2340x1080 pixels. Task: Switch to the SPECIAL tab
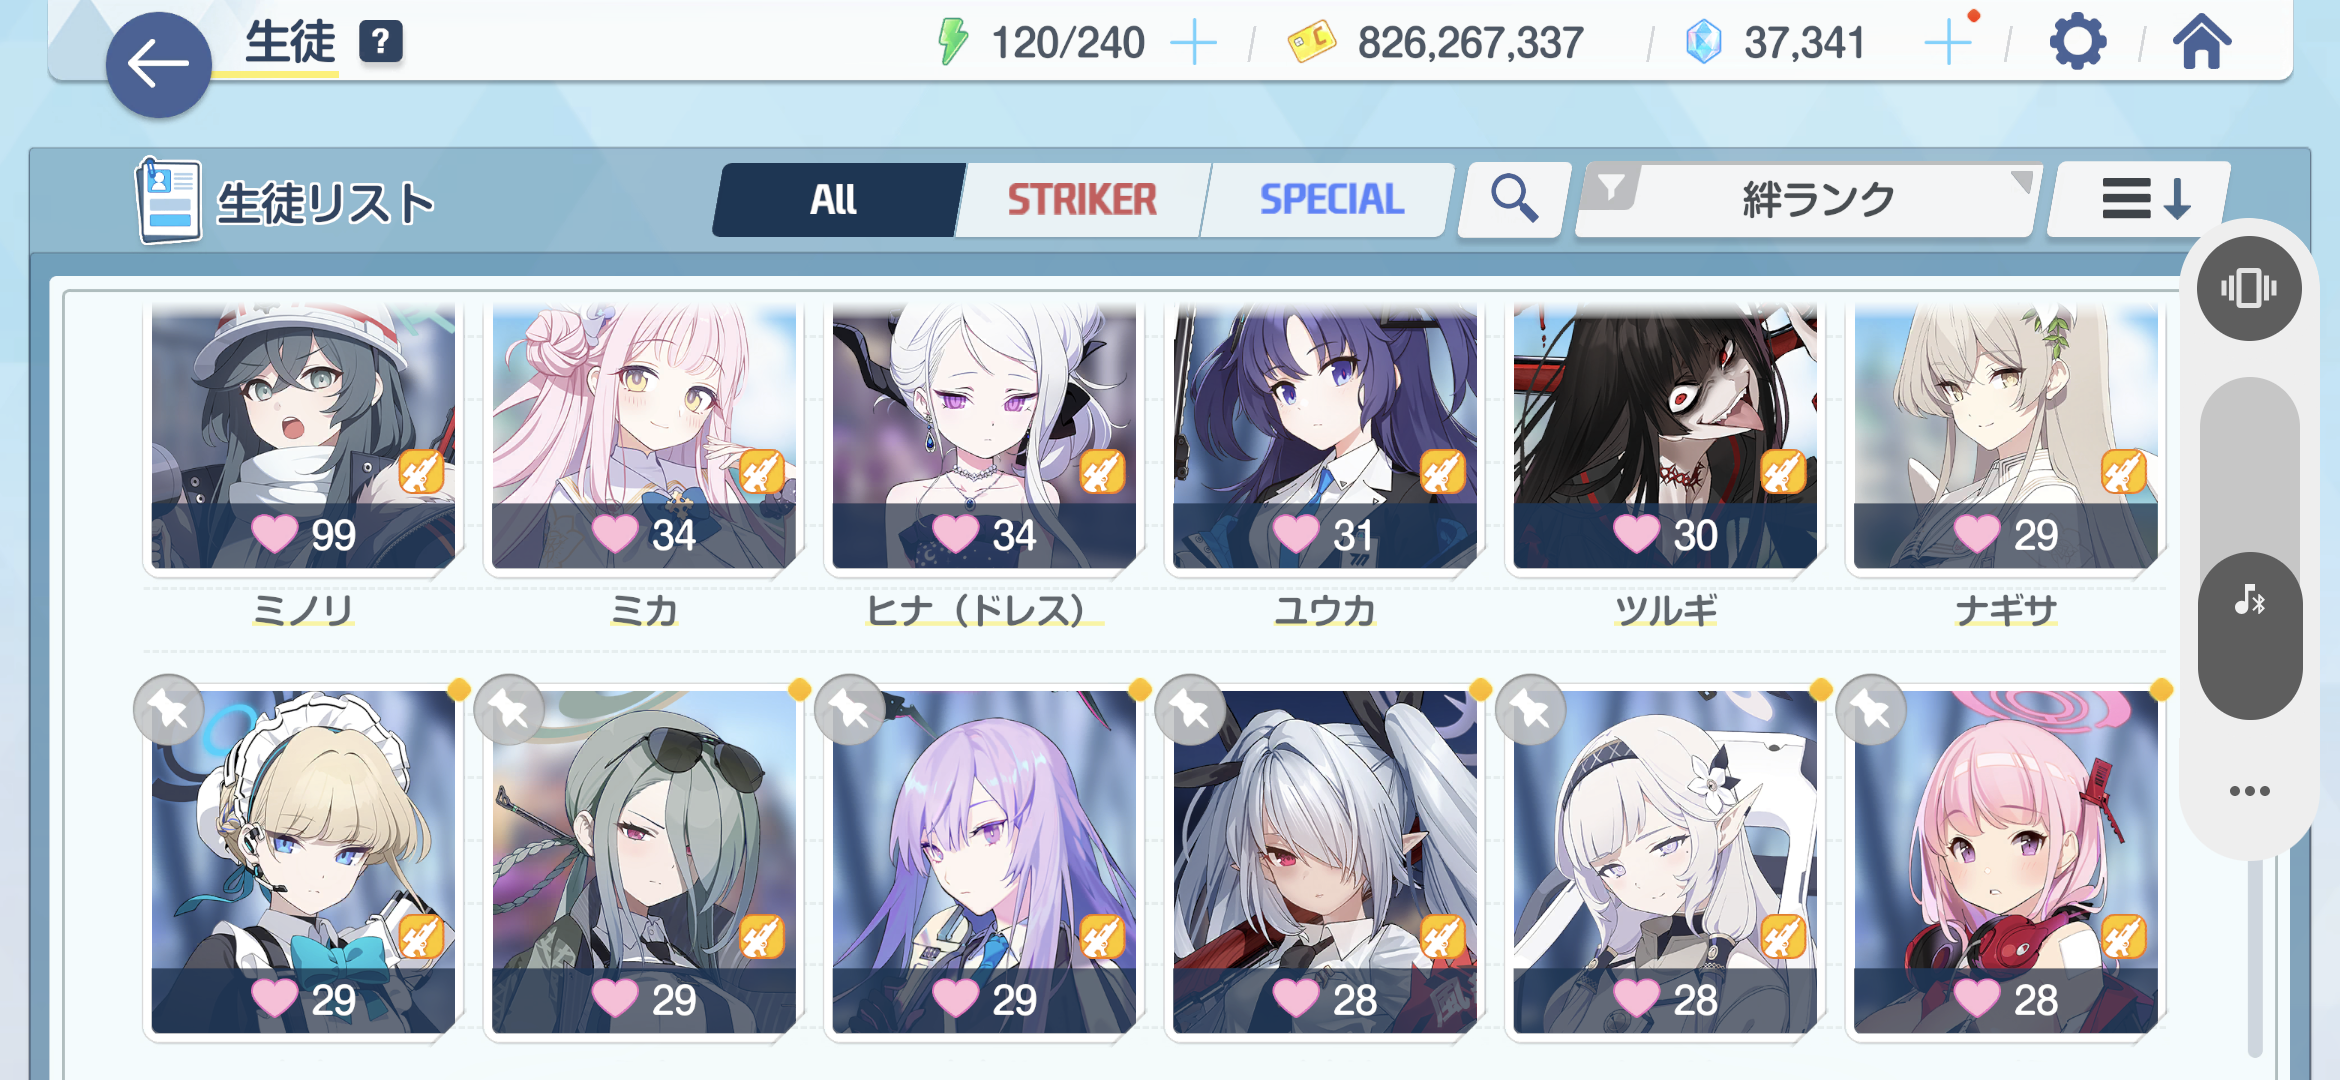pyautogui.click(x=1331, y=200)
